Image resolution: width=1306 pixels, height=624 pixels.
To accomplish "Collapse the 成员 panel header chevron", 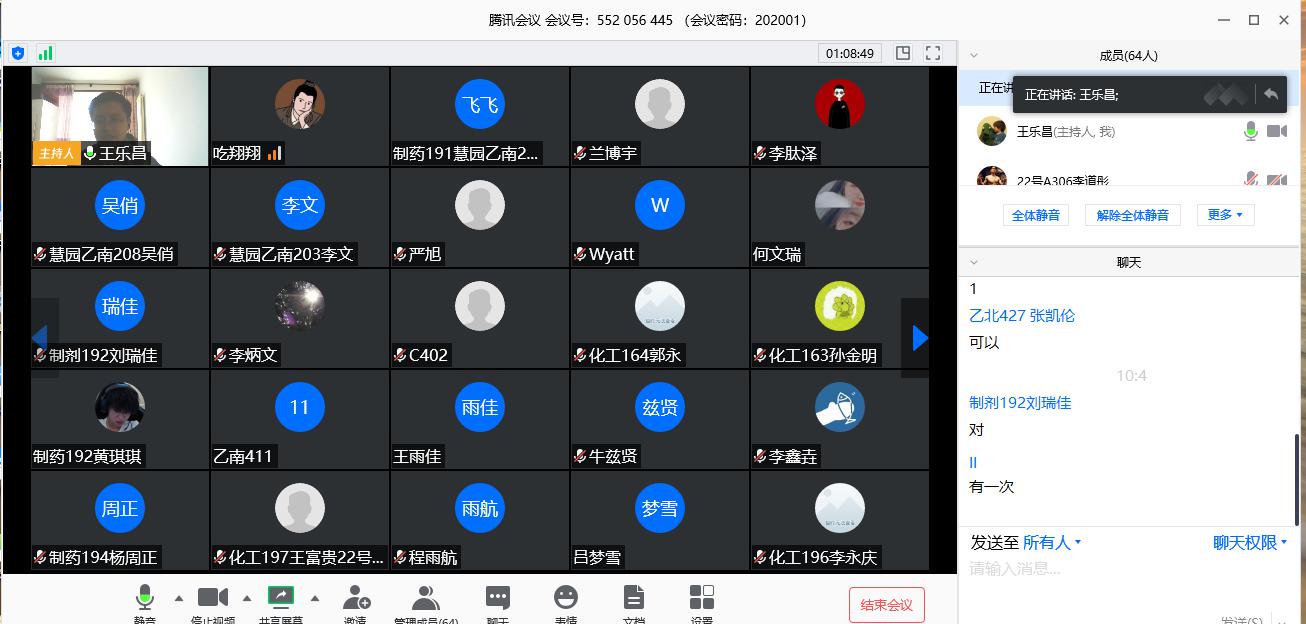I will (x=974, y=56).
